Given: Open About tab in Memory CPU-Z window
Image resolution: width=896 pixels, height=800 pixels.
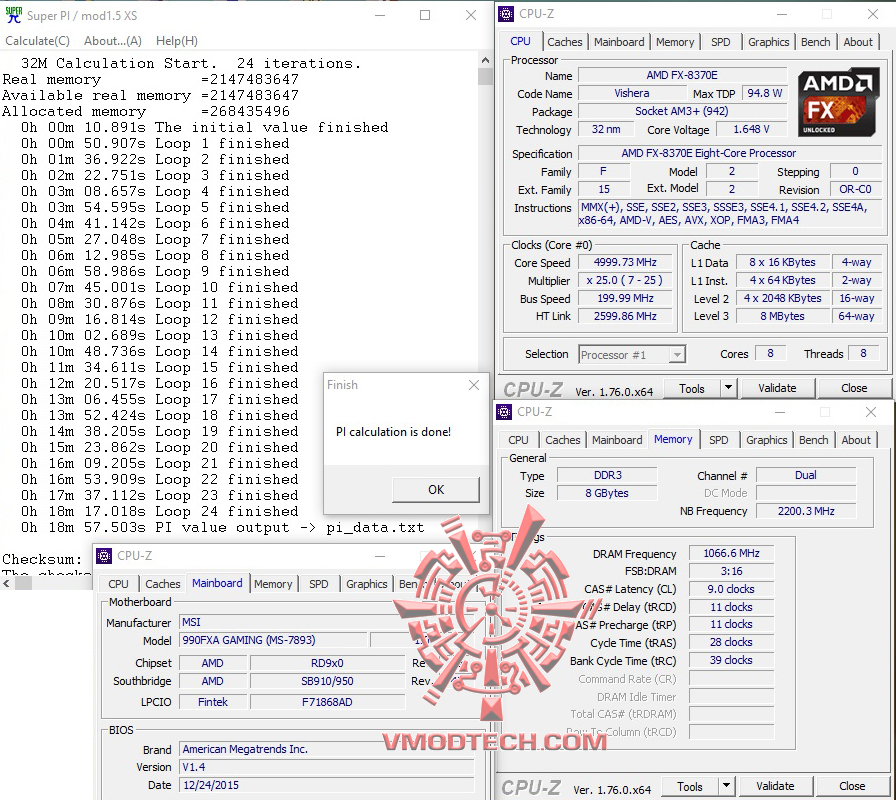Looking at the screenshot, I should 856,440.
